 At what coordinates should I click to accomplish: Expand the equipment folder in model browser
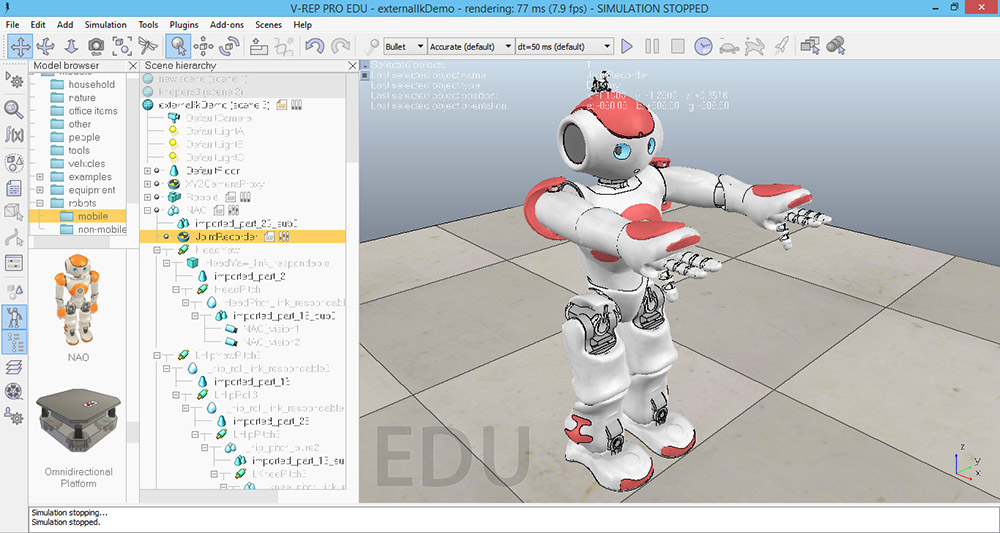(40, 190)
